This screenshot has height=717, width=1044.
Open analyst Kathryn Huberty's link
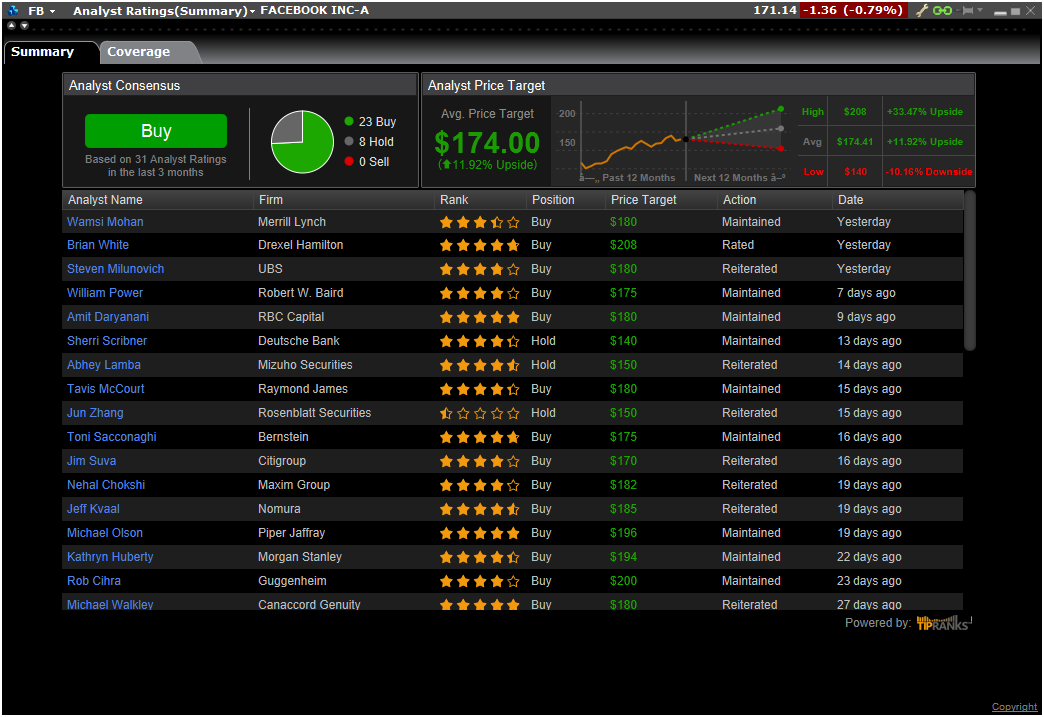tap(110, 557)
